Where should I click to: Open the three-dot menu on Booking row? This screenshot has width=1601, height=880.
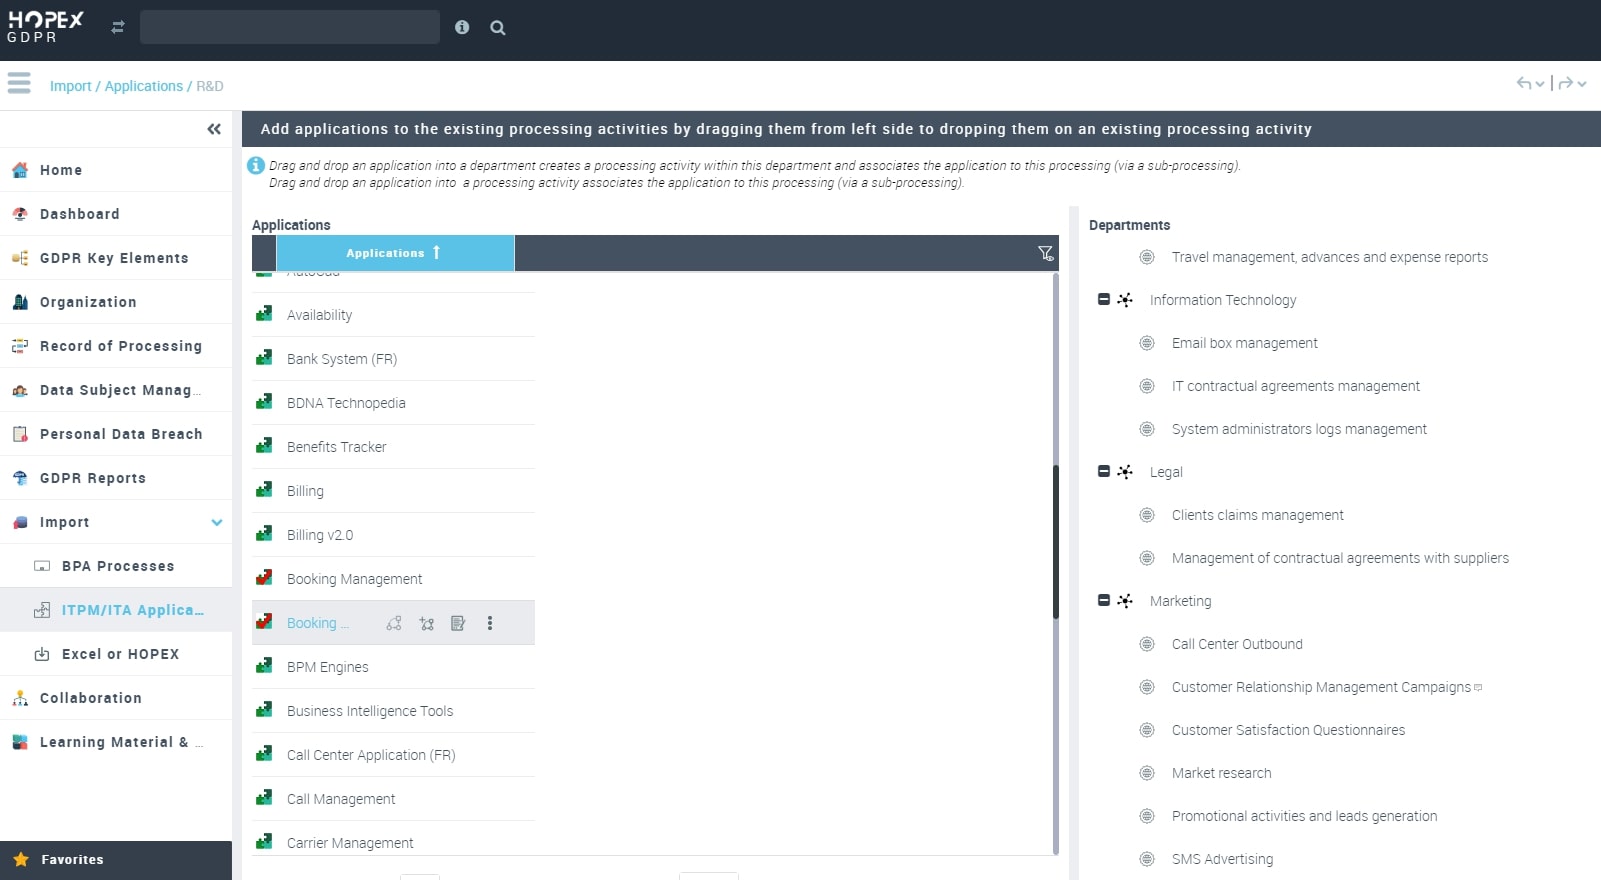point(490,623)
